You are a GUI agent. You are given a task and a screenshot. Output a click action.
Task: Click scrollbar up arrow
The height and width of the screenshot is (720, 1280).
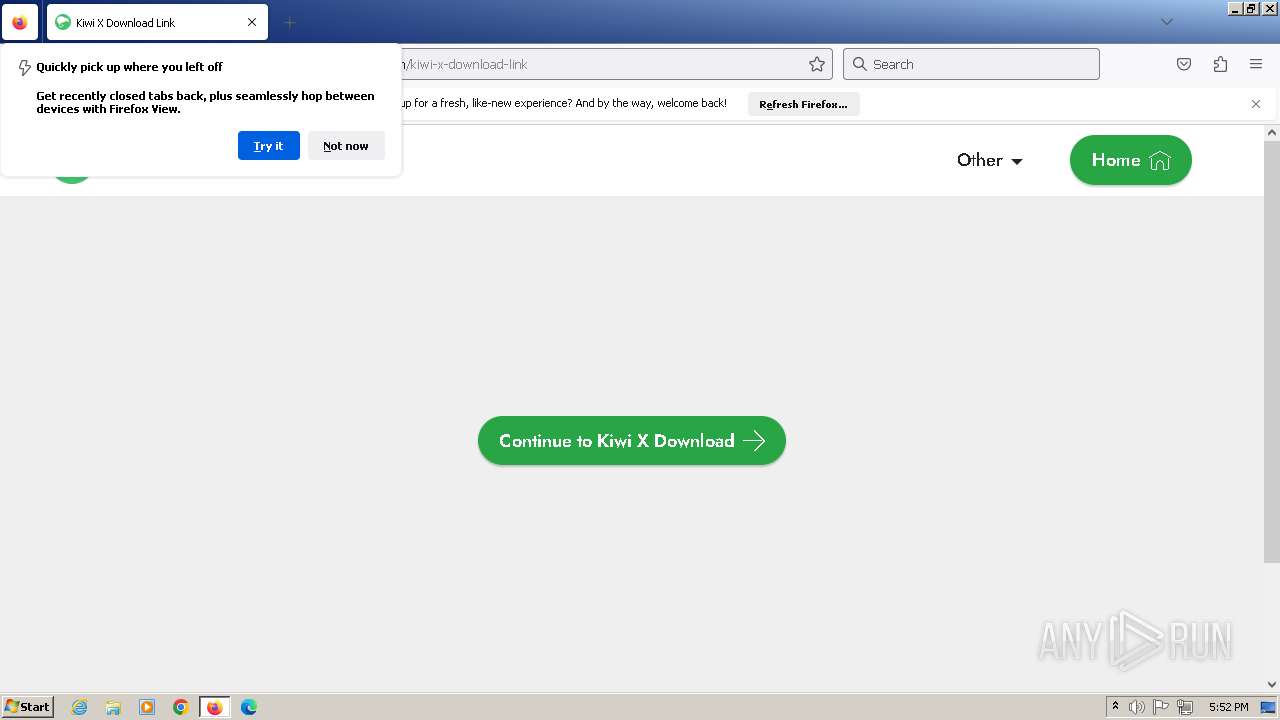pos(1272,132)
